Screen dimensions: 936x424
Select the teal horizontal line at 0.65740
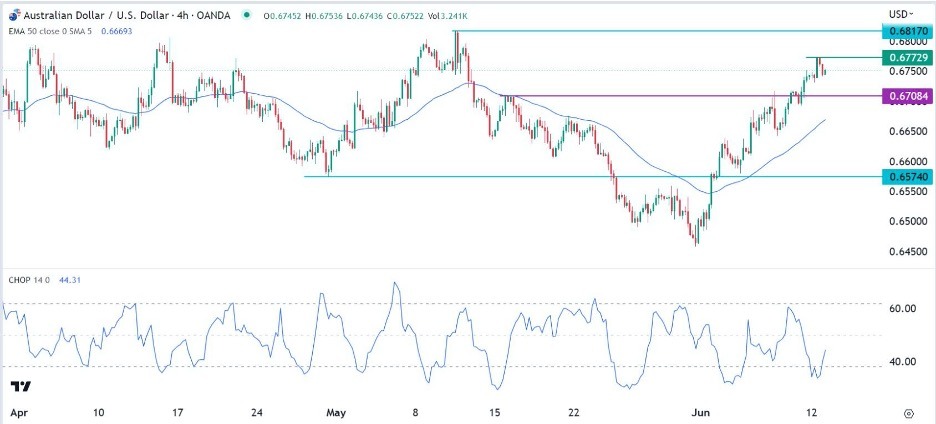coord(593,176)
